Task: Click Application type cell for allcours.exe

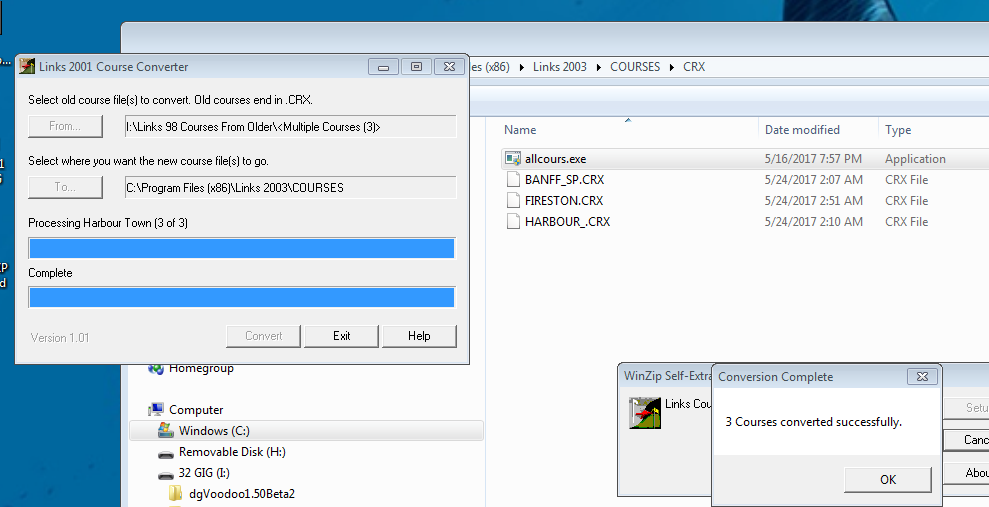Action: [x=915, y=159]
